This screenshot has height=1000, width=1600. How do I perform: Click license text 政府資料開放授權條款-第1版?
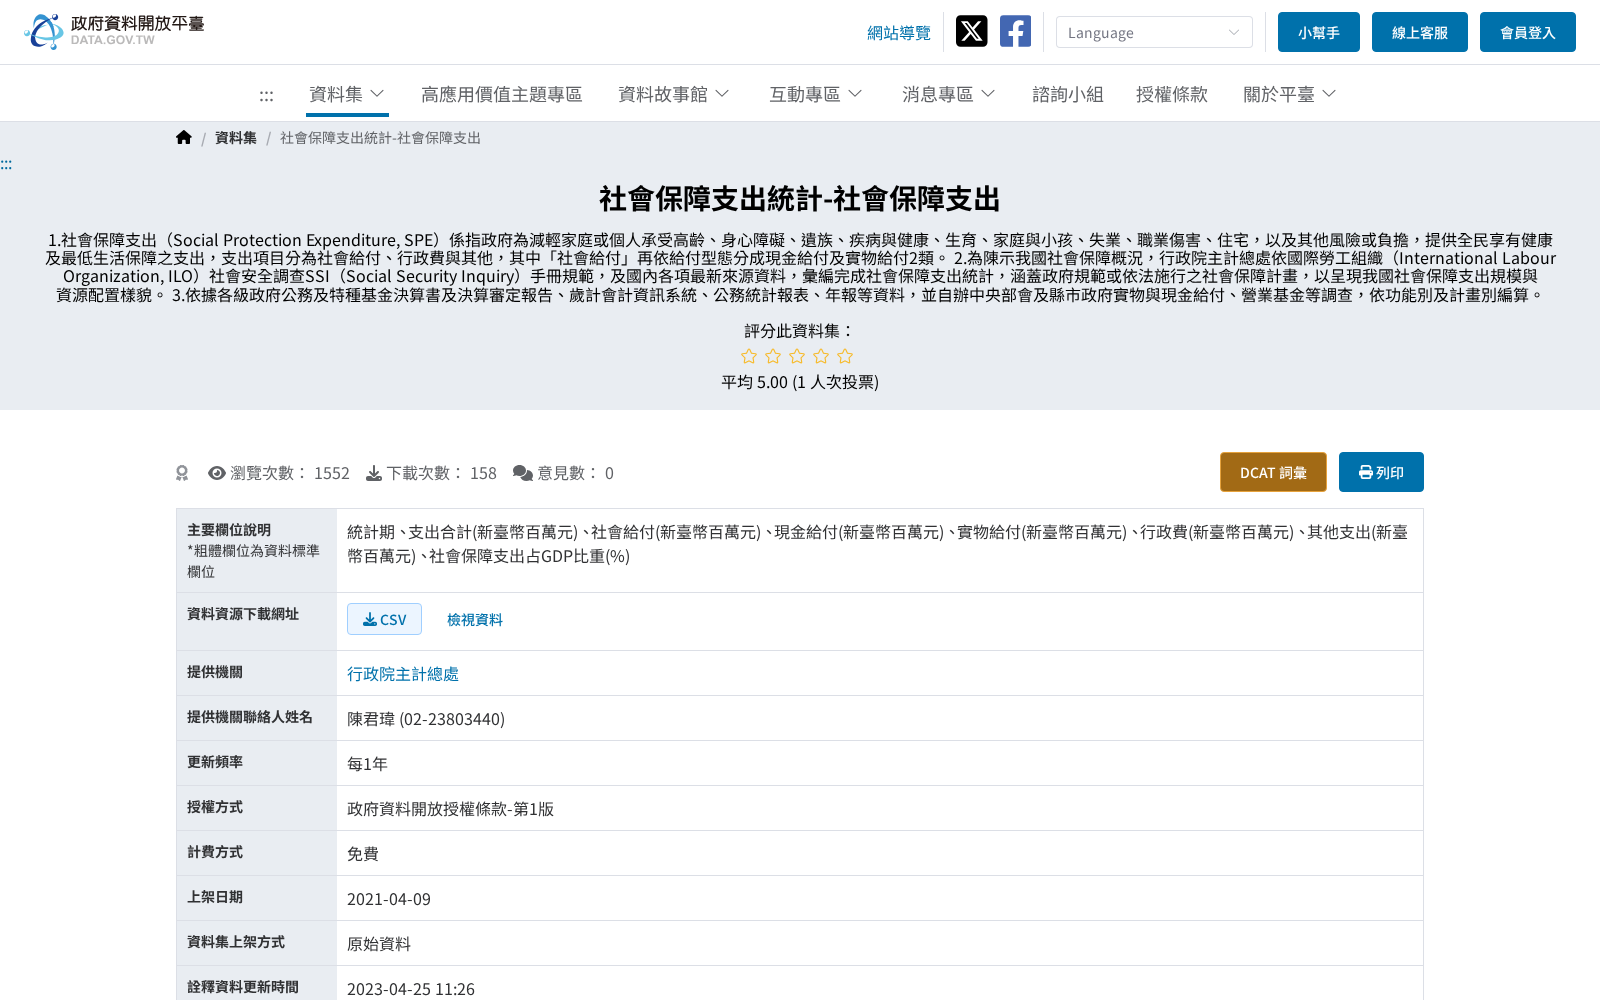pos(450,809)
